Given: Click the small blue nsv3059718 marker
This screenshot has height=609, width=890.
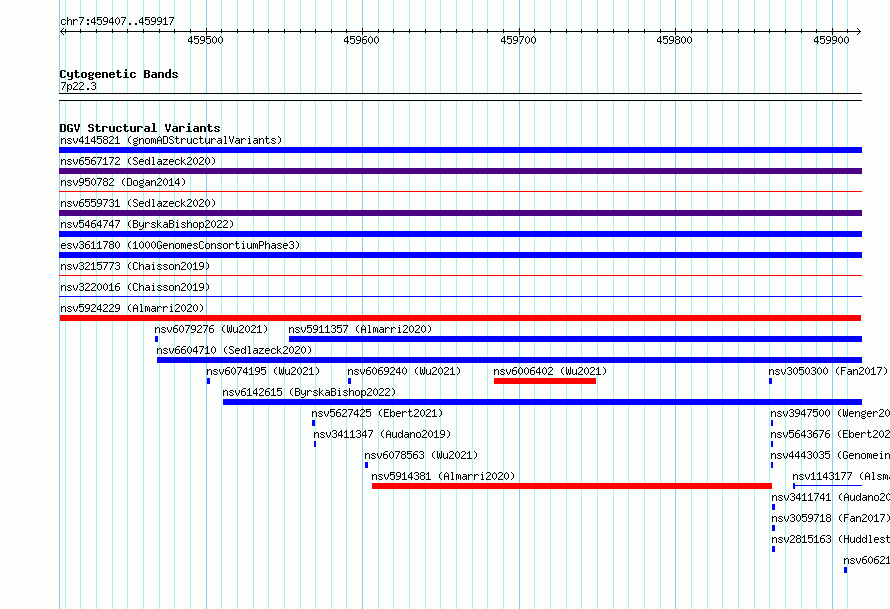Looking at the screenshot, I should coord(773,528).
